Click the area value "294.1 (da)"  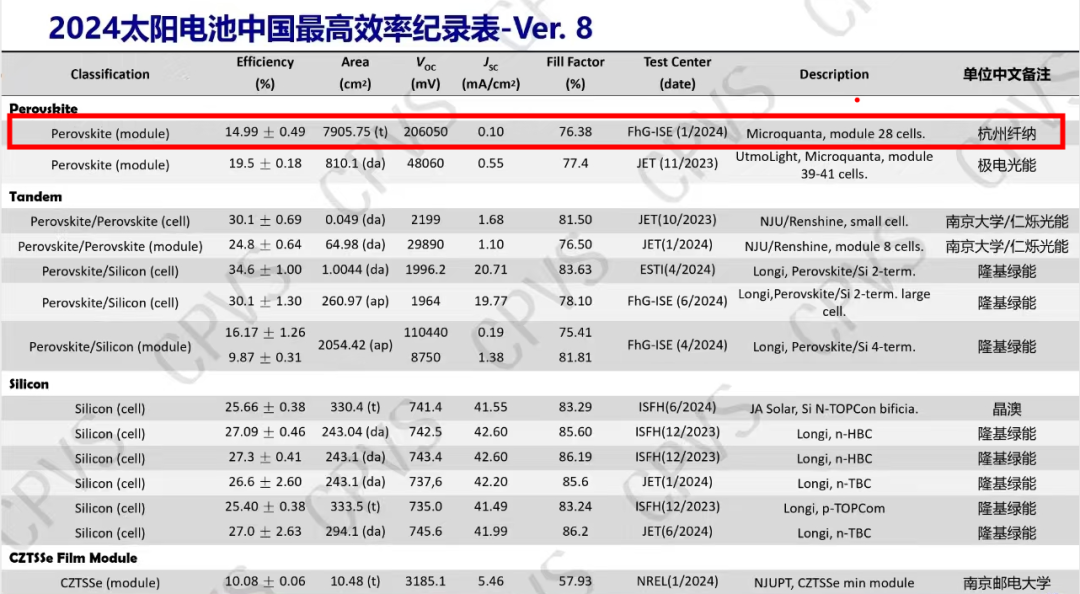[x=355, y=531]
